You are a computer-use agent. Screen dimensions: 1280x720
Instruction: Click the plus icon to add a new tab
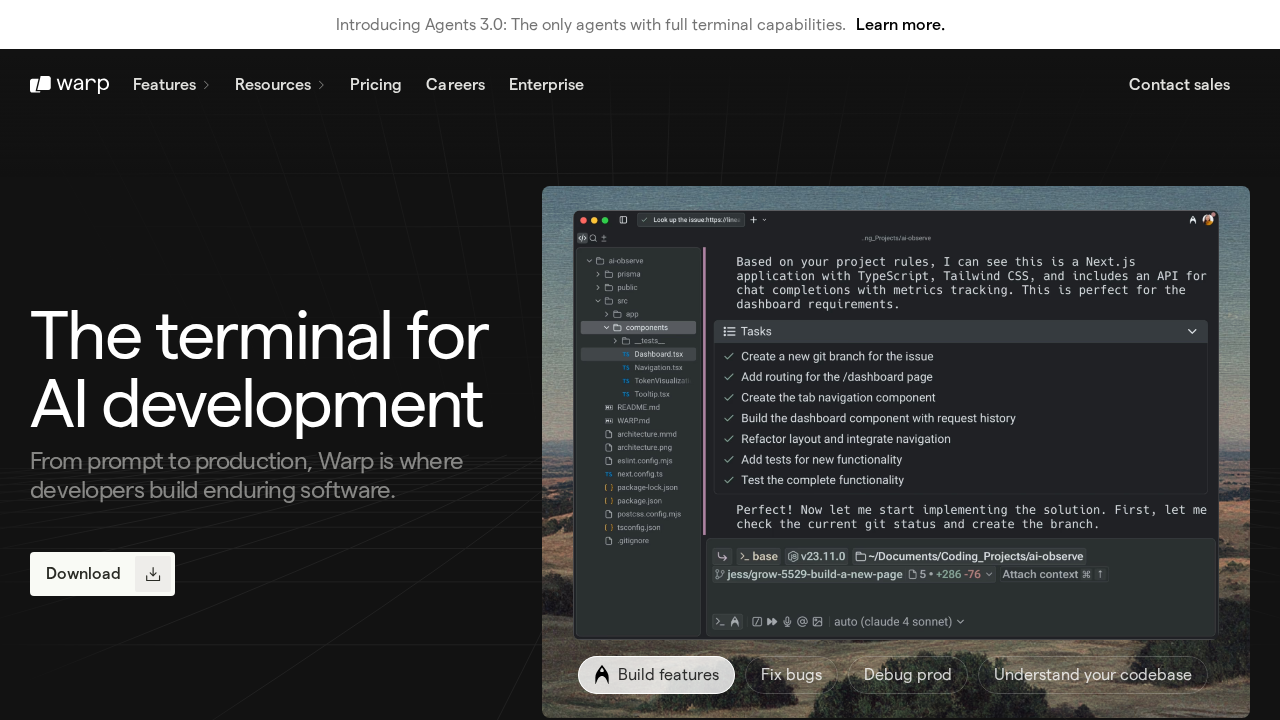tap(754, 219)
